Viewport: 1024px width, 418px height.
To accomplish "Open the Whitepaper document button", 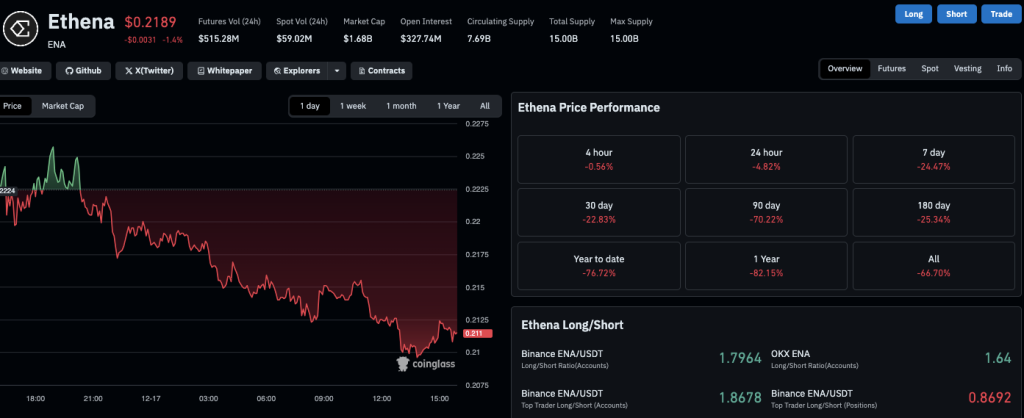I will 228,71.
